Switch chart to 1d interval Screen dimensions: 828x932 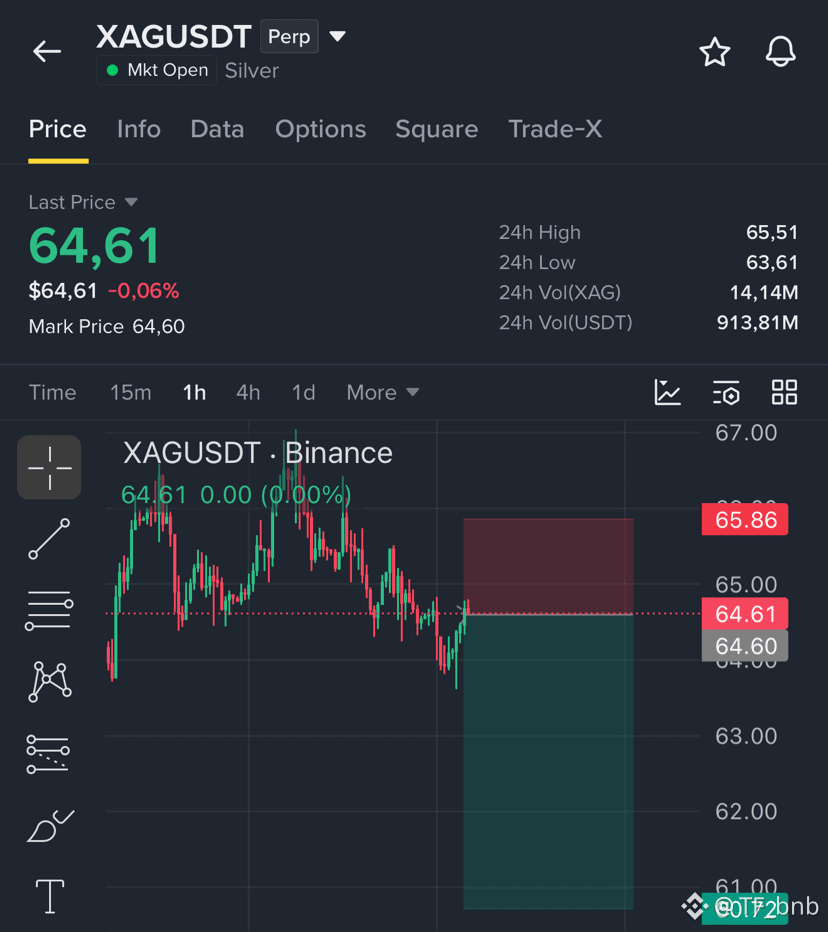pyautogui.click(x=304, y=392)
